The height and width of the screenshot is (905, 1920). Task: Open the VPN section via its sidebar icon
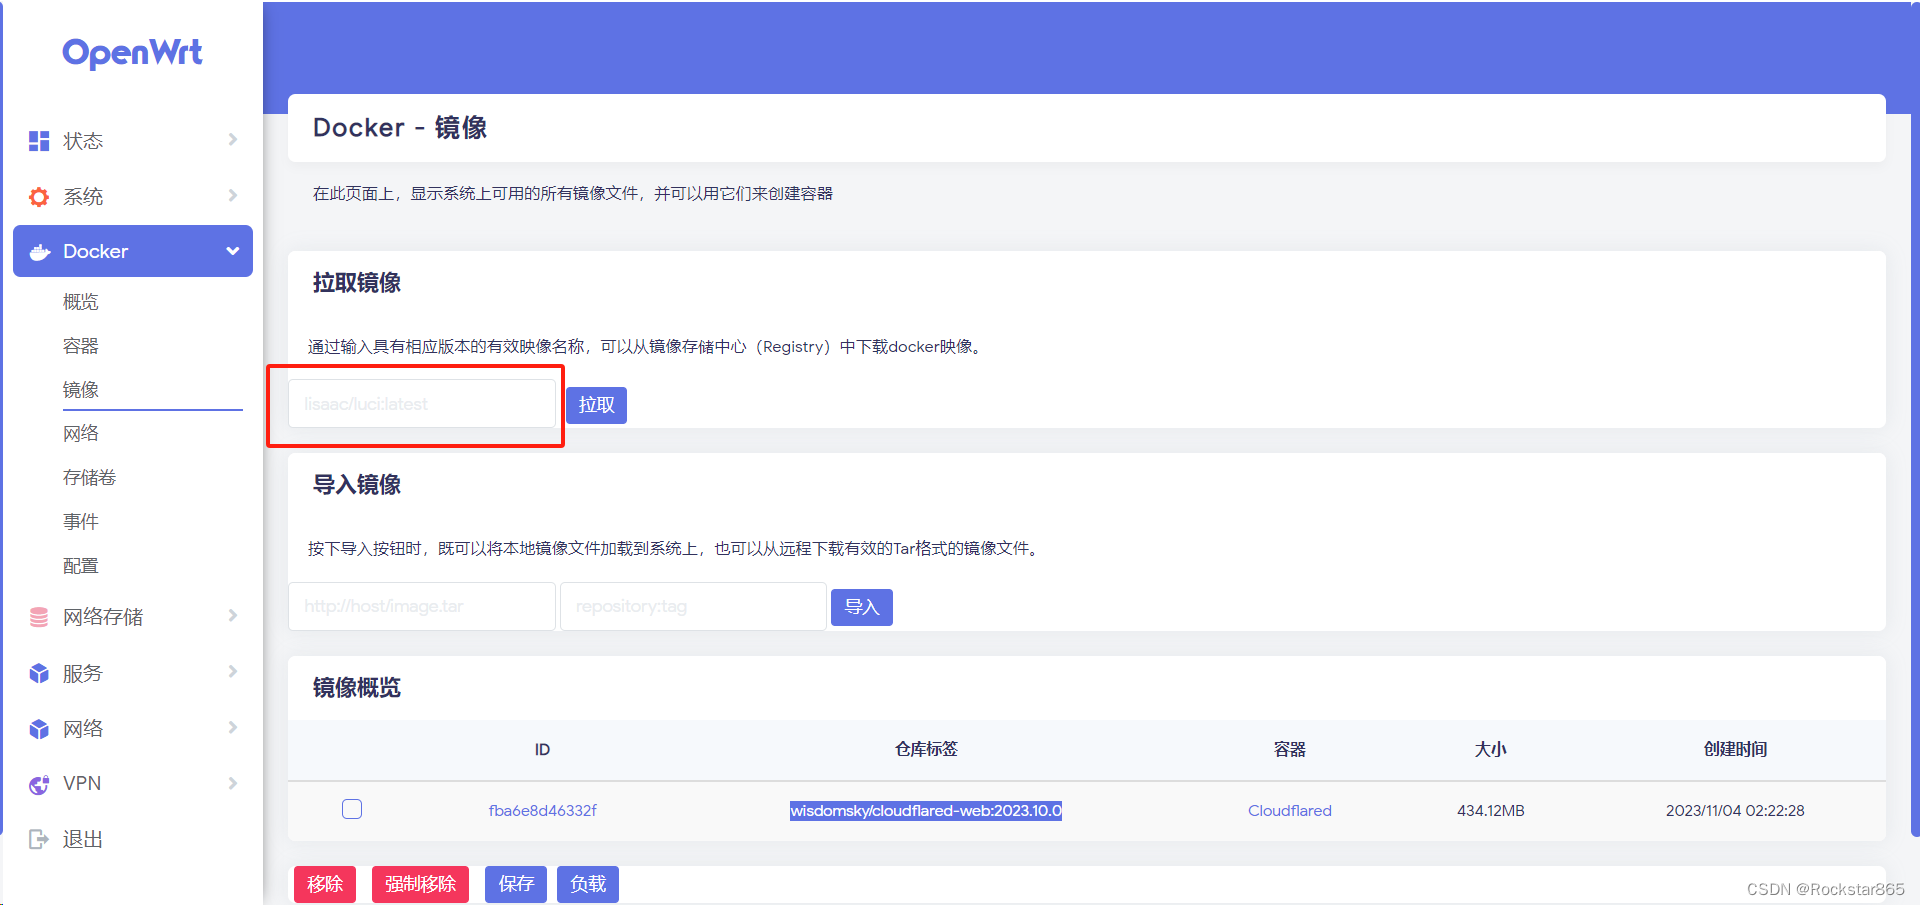[38, 783]
